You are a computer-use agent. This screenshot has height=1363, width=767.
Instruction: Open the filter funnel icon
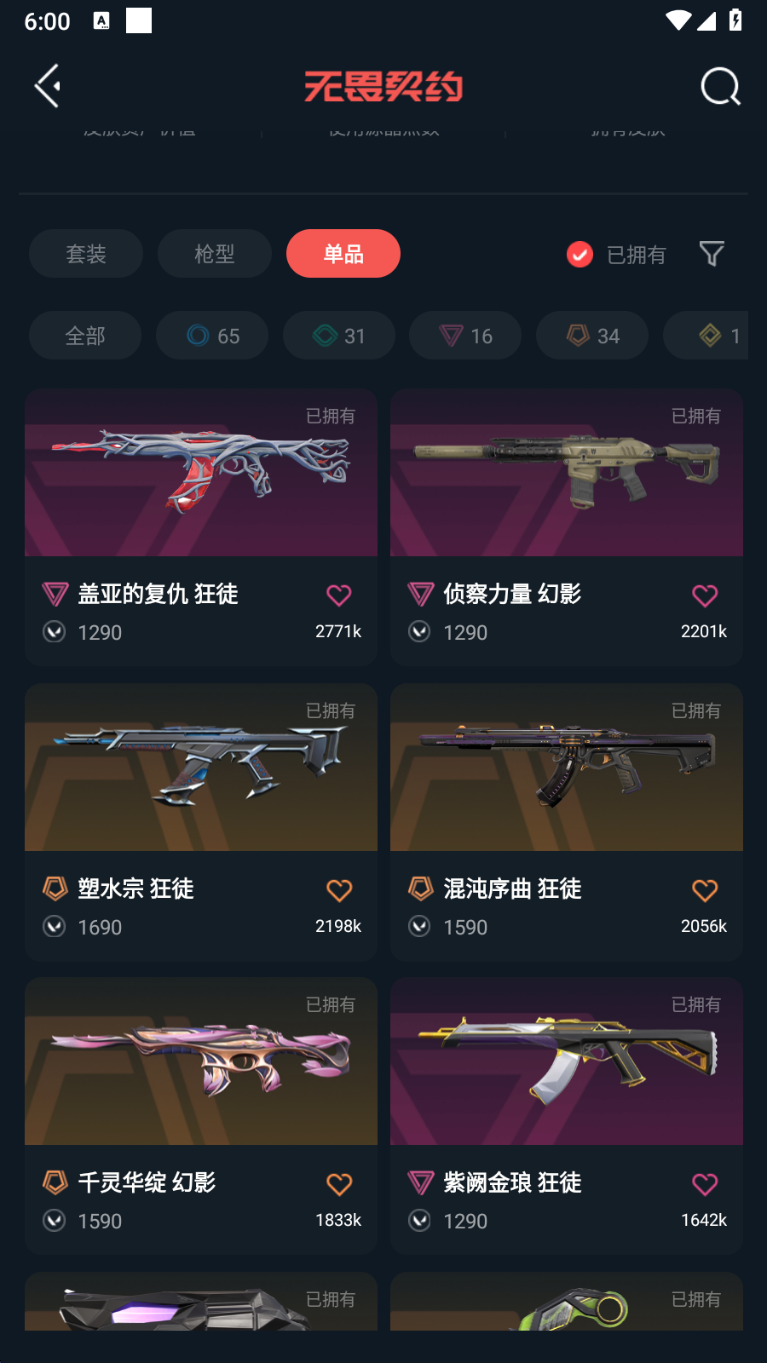(x=711, y=254)
